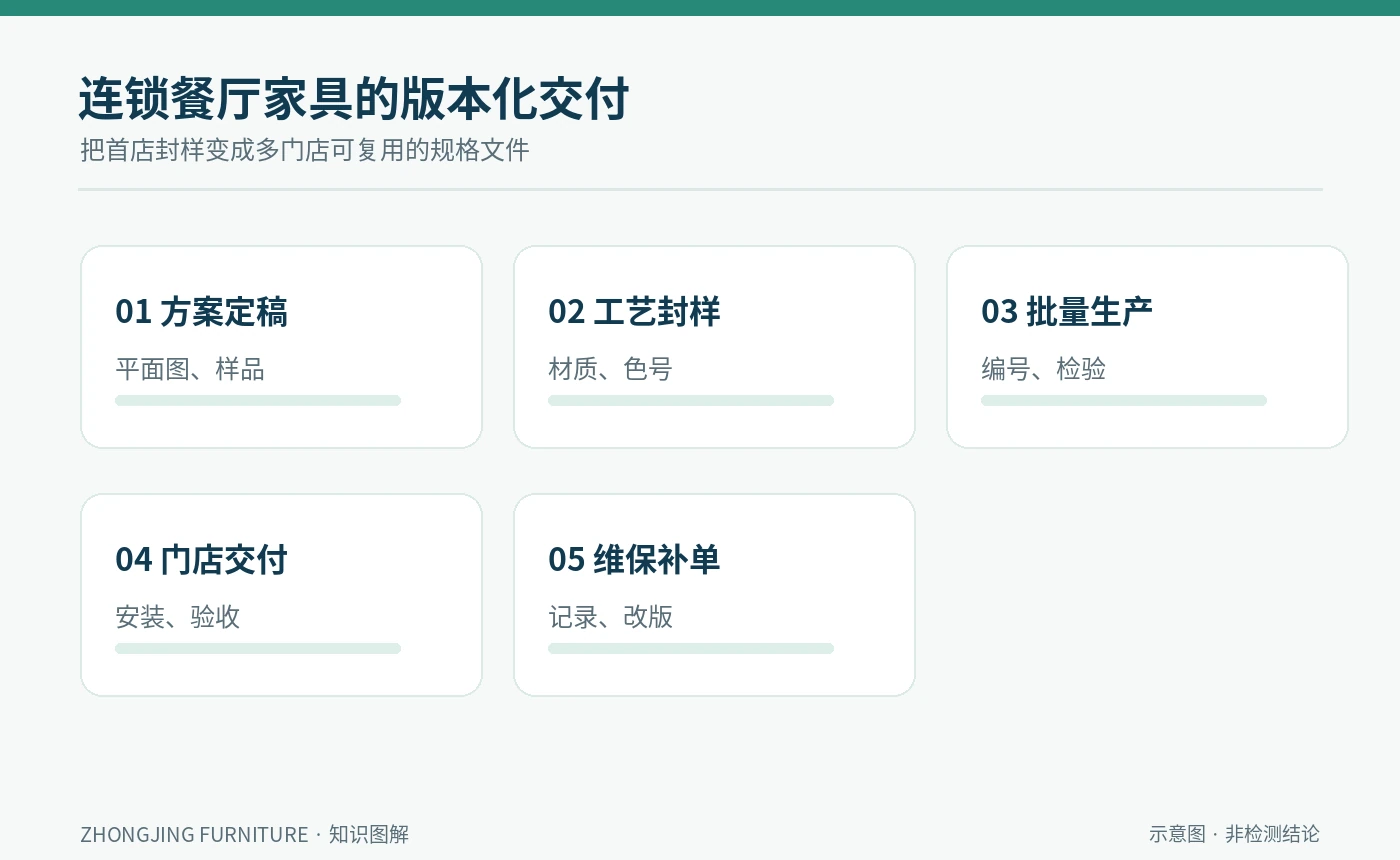1400x860 pixels.
Task: Click the footer note 示意图 · 非检测结论
Action: pyautogui.click(x=1234, y=833)
